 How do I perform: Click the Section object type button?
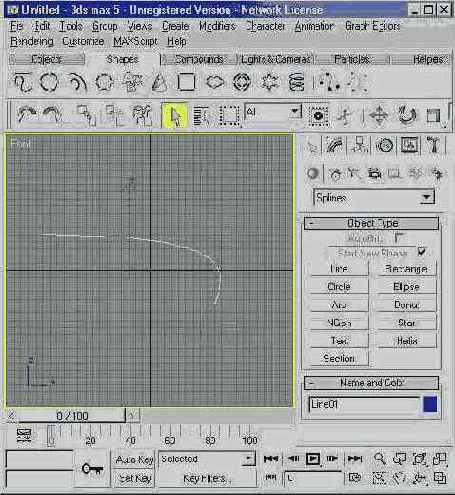(339, 358)
